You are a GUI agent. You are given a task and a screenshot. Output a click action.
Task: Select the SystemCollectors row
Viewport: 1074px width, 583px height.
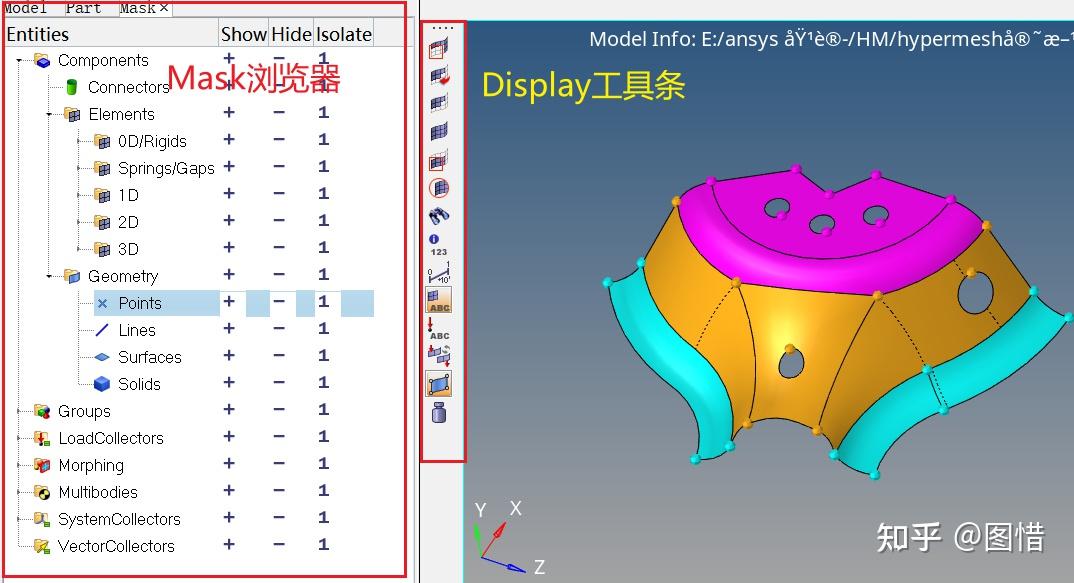tap(119, 519)
